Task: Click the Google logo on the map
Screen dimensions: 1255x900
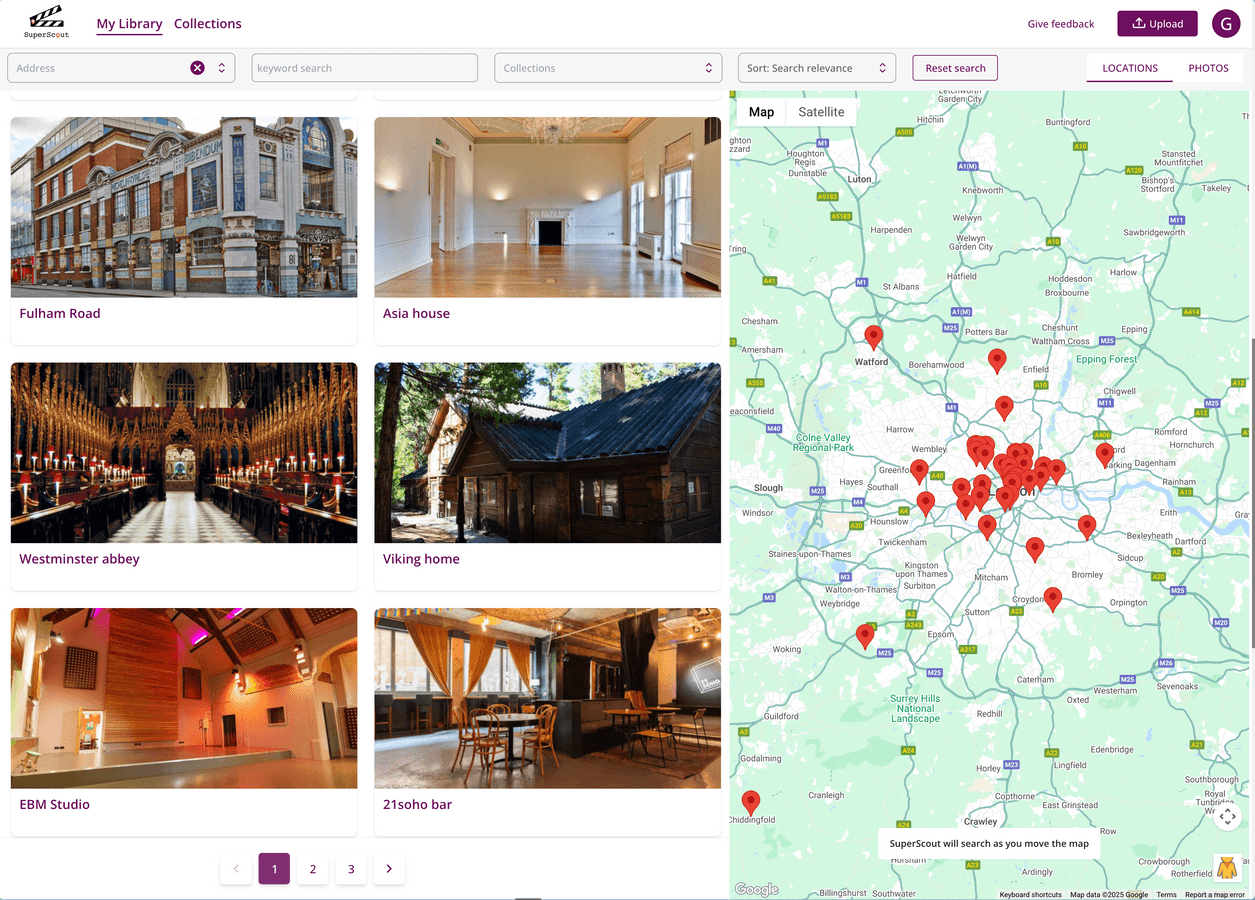Action: 757,889
